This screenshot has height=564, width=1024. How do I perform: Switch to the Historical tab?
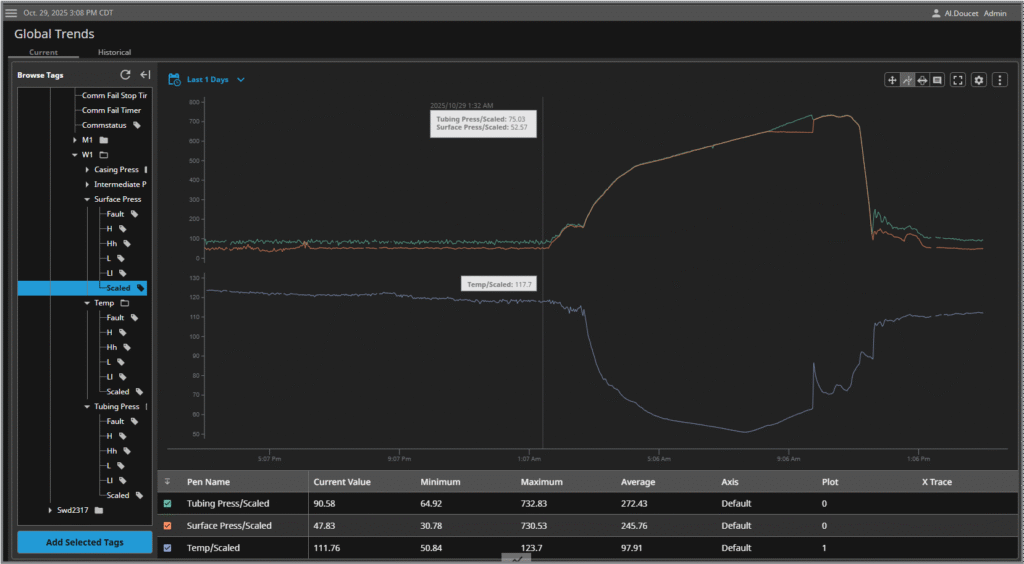pyautogui.click(x=114, y=52)
